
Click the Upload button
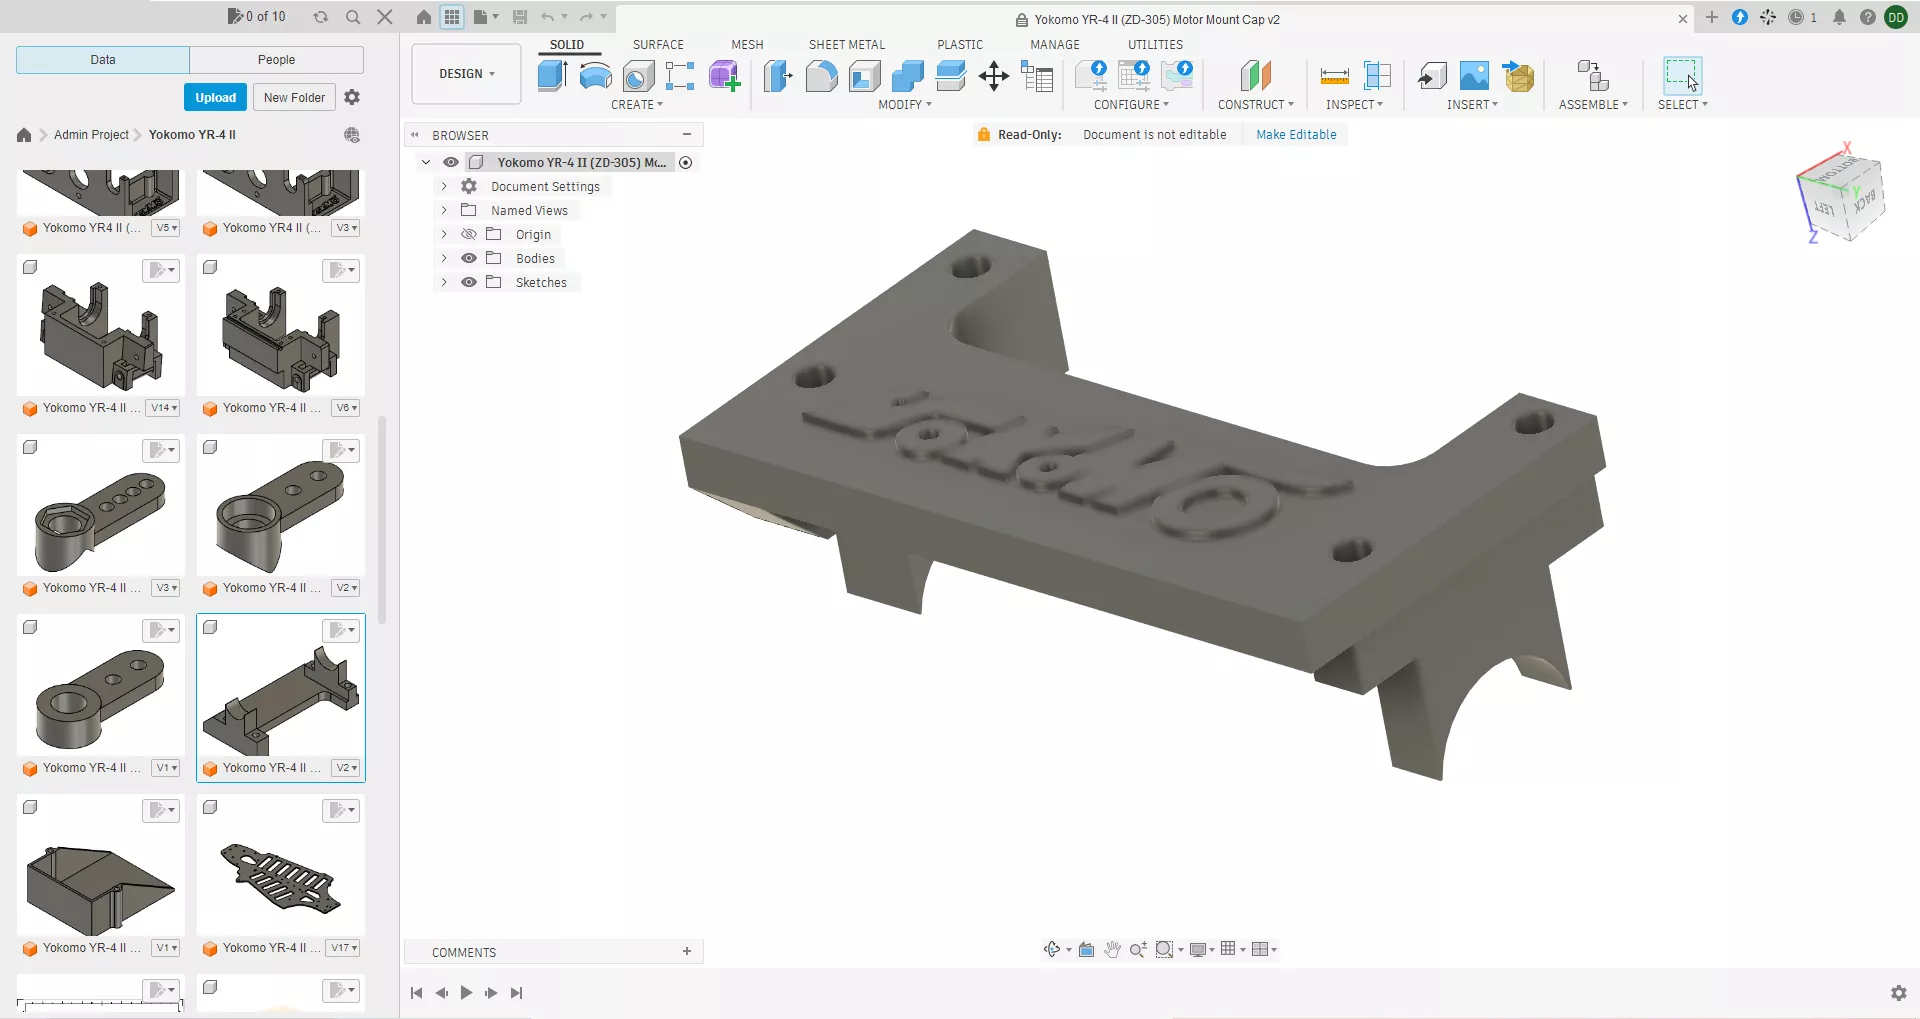coord(215,97)
